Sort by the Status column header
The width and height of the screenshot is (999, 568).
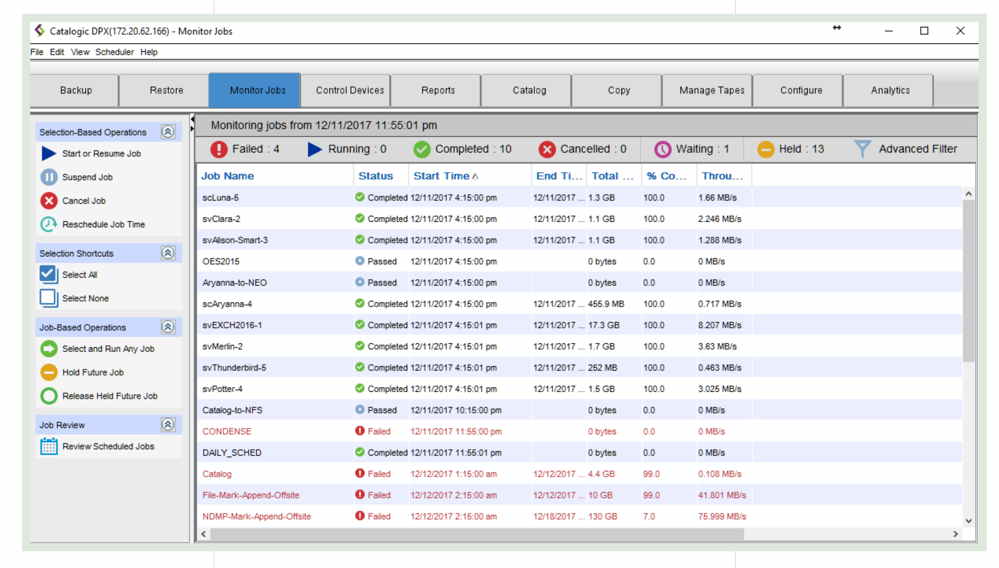[381, 176]
